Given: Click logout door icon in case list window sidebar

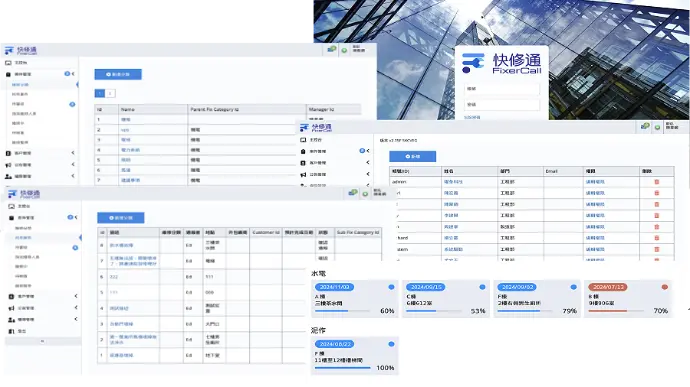Looking at the screenshot, I should [11, 331].
